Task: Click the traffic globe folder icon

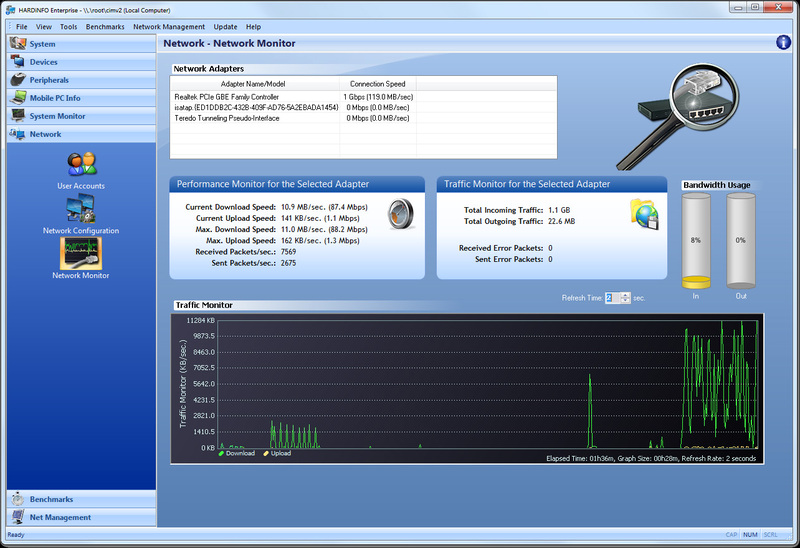Action: click(645, 214)
